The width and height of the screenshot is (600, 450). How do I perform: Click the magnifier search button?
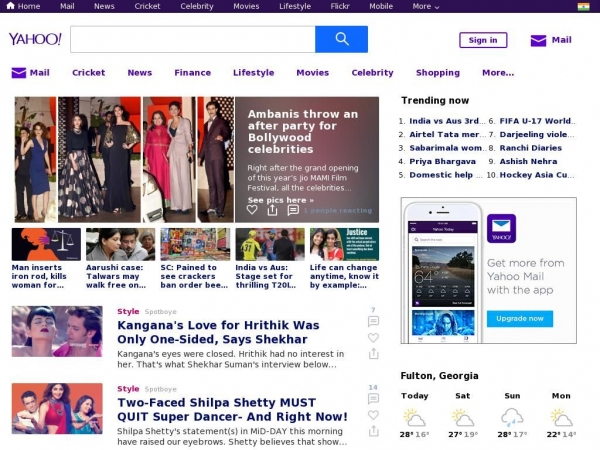pos(341,39)
